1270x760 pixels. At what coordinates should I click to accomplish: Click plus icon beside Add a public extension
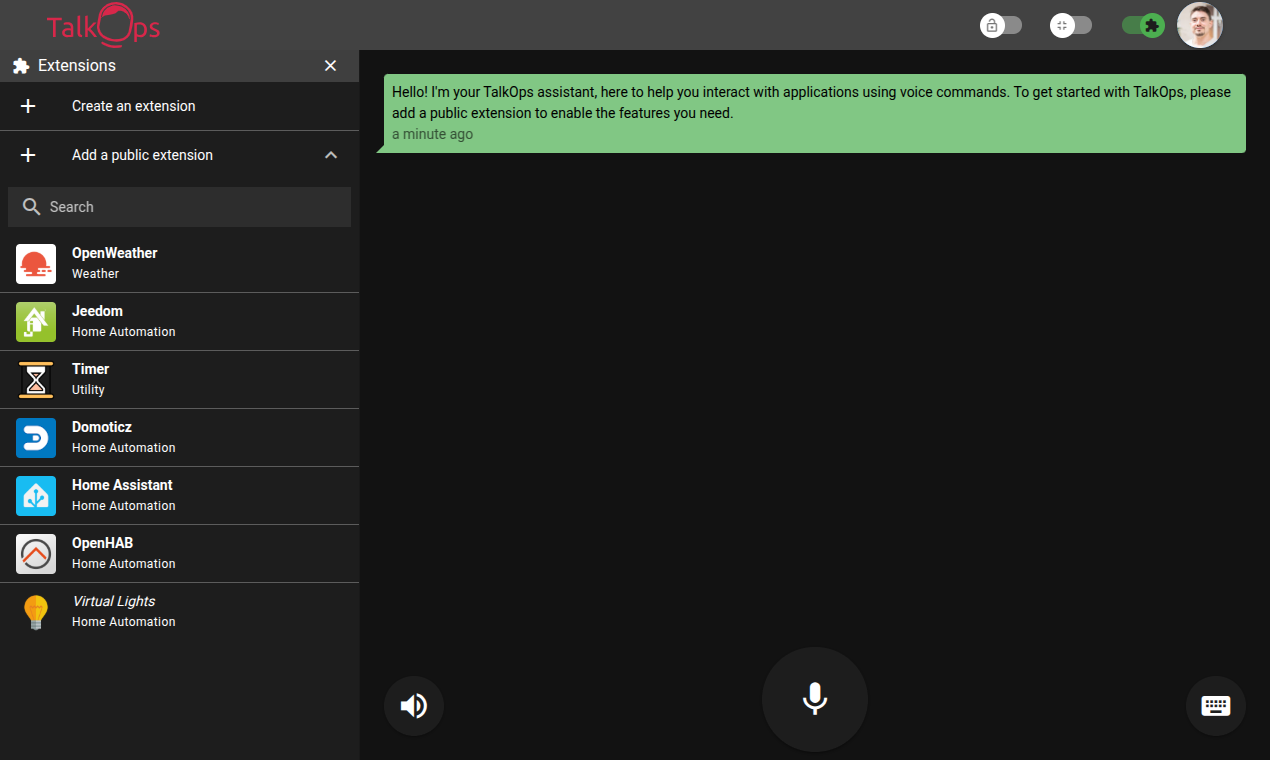pyautogui.click(x=28, y=155)
